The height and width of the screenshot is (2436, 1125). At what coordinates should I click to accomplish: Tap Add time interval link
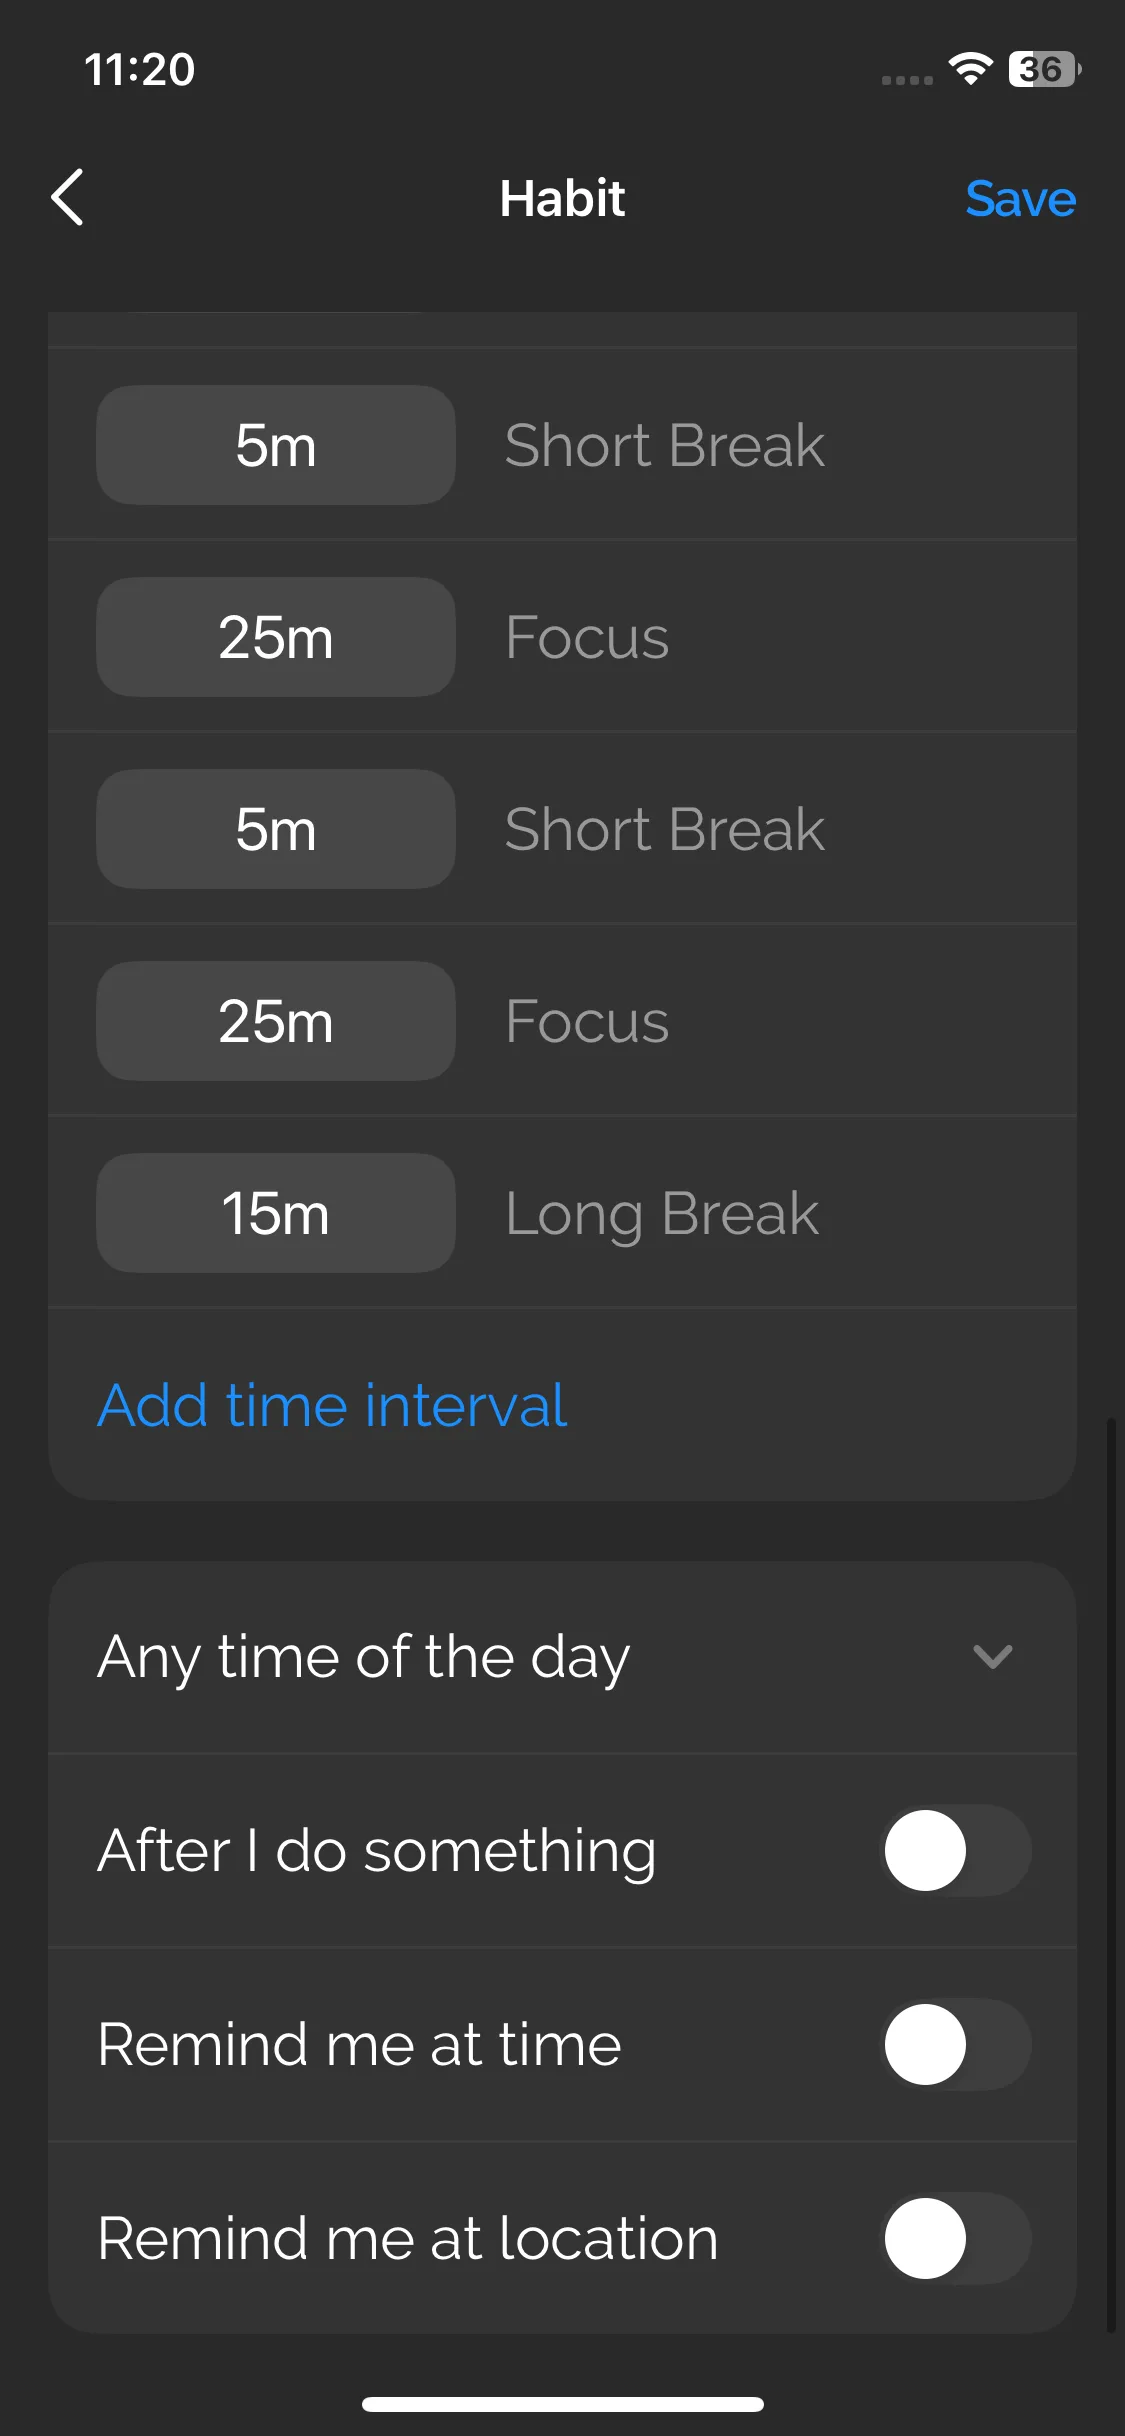(332, 1405)
